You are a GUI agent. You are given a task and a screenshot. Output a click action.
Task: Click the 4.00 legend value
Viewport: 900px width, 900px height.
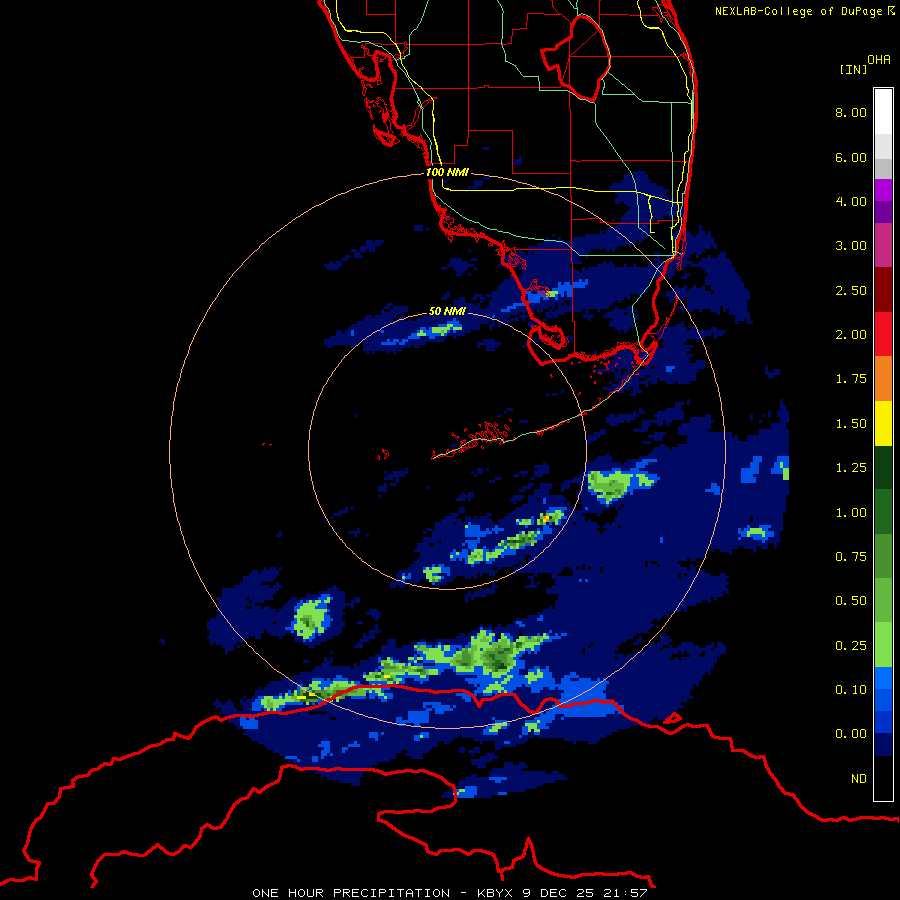click(851, 201)
